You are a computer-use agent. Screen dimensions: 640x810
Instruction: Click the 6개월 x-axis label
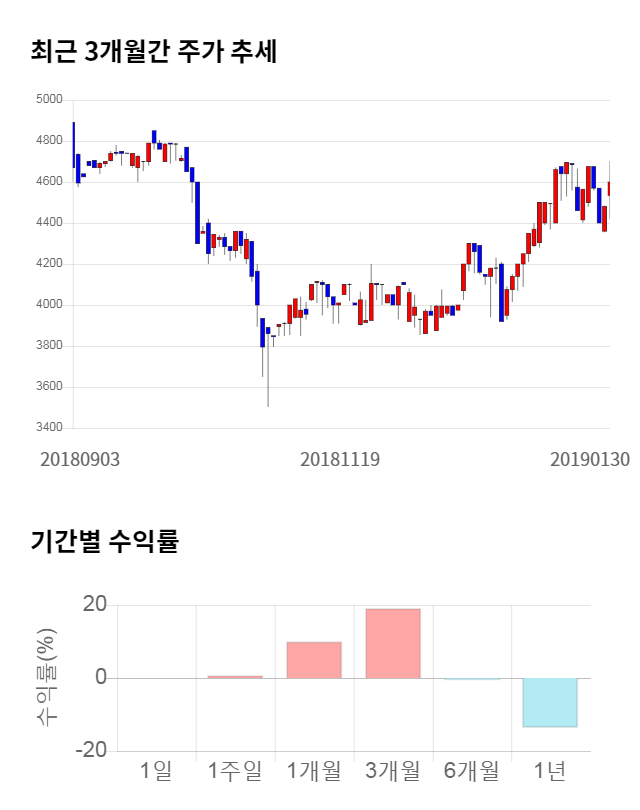472,771
